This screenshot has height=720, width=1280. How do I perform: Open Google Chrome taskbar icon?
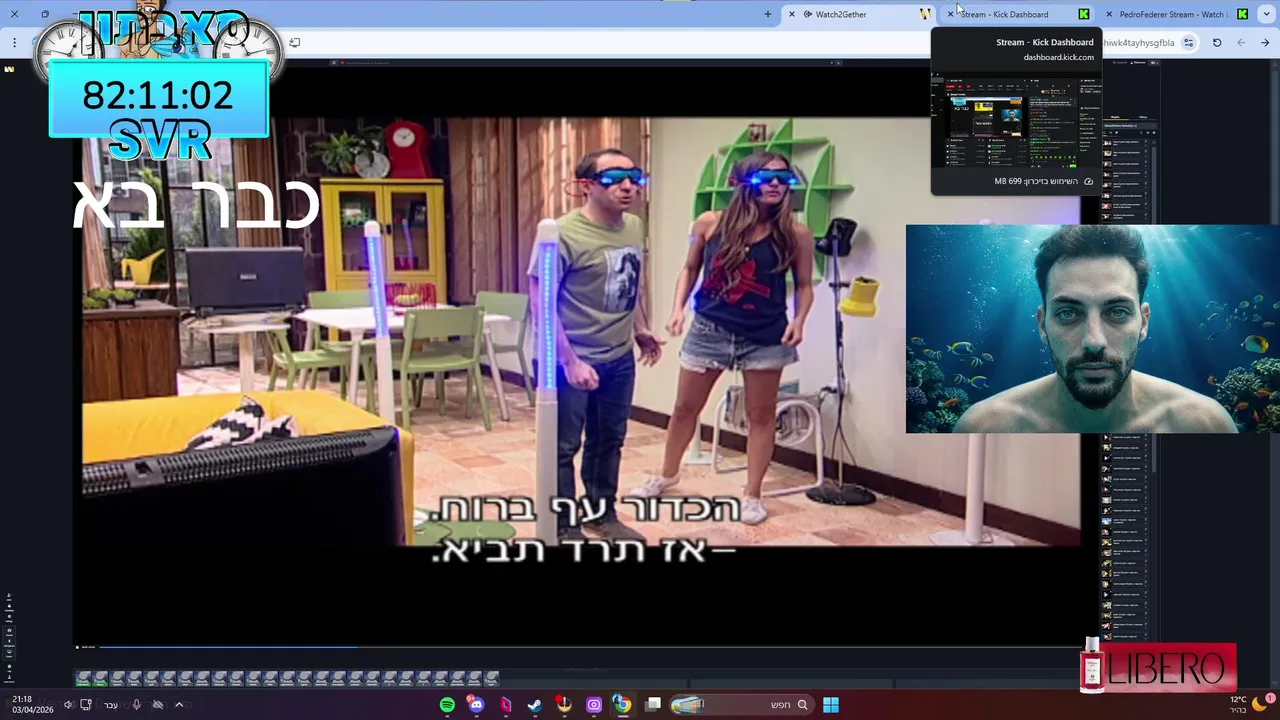622,705
